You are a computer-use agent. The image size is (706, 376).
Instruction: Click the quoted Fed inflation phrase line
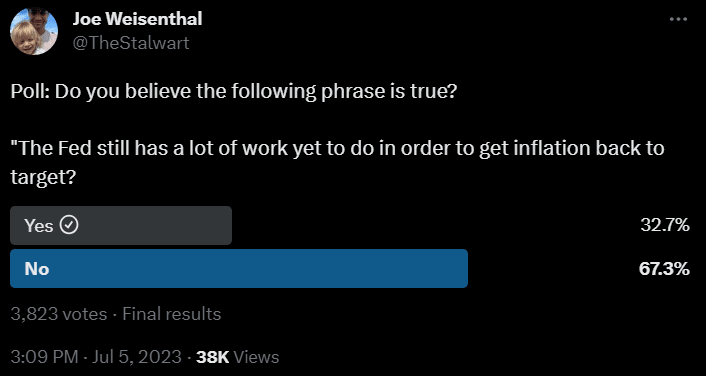pyautogui.click(x=337, y=149)
